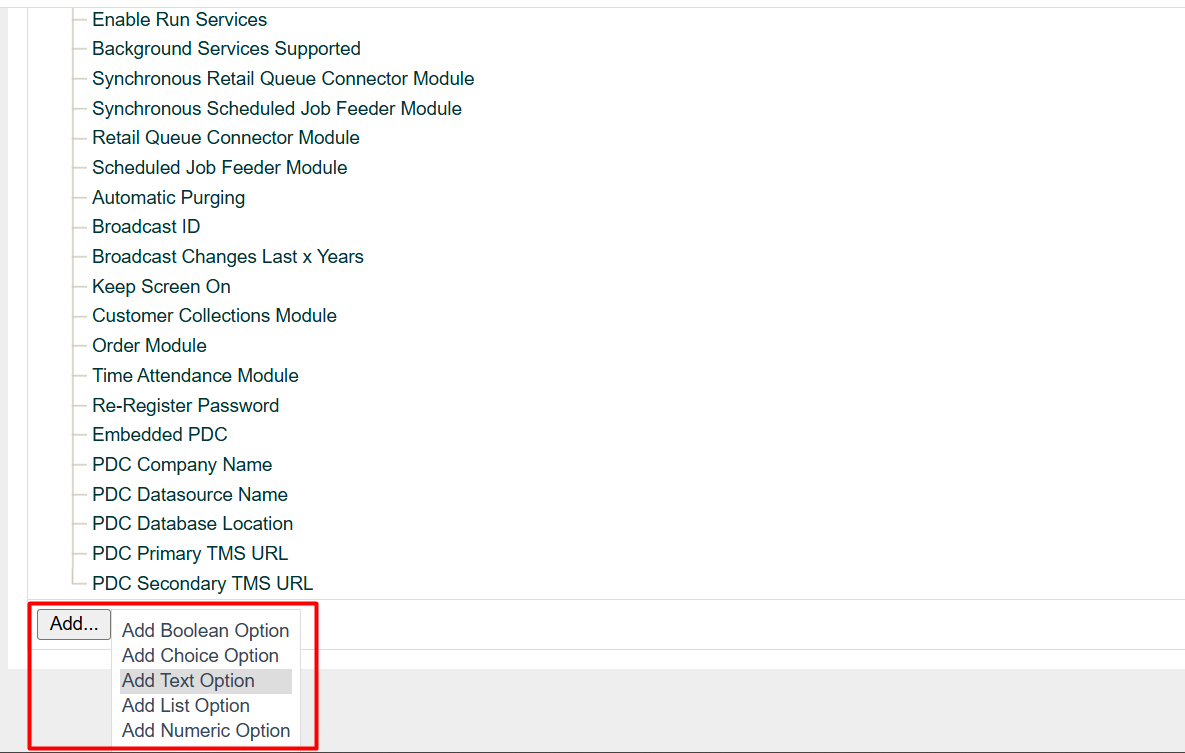
Task: Select Synchronous Scheduled Job Feeder Module
Action: (x=276, y=108)
